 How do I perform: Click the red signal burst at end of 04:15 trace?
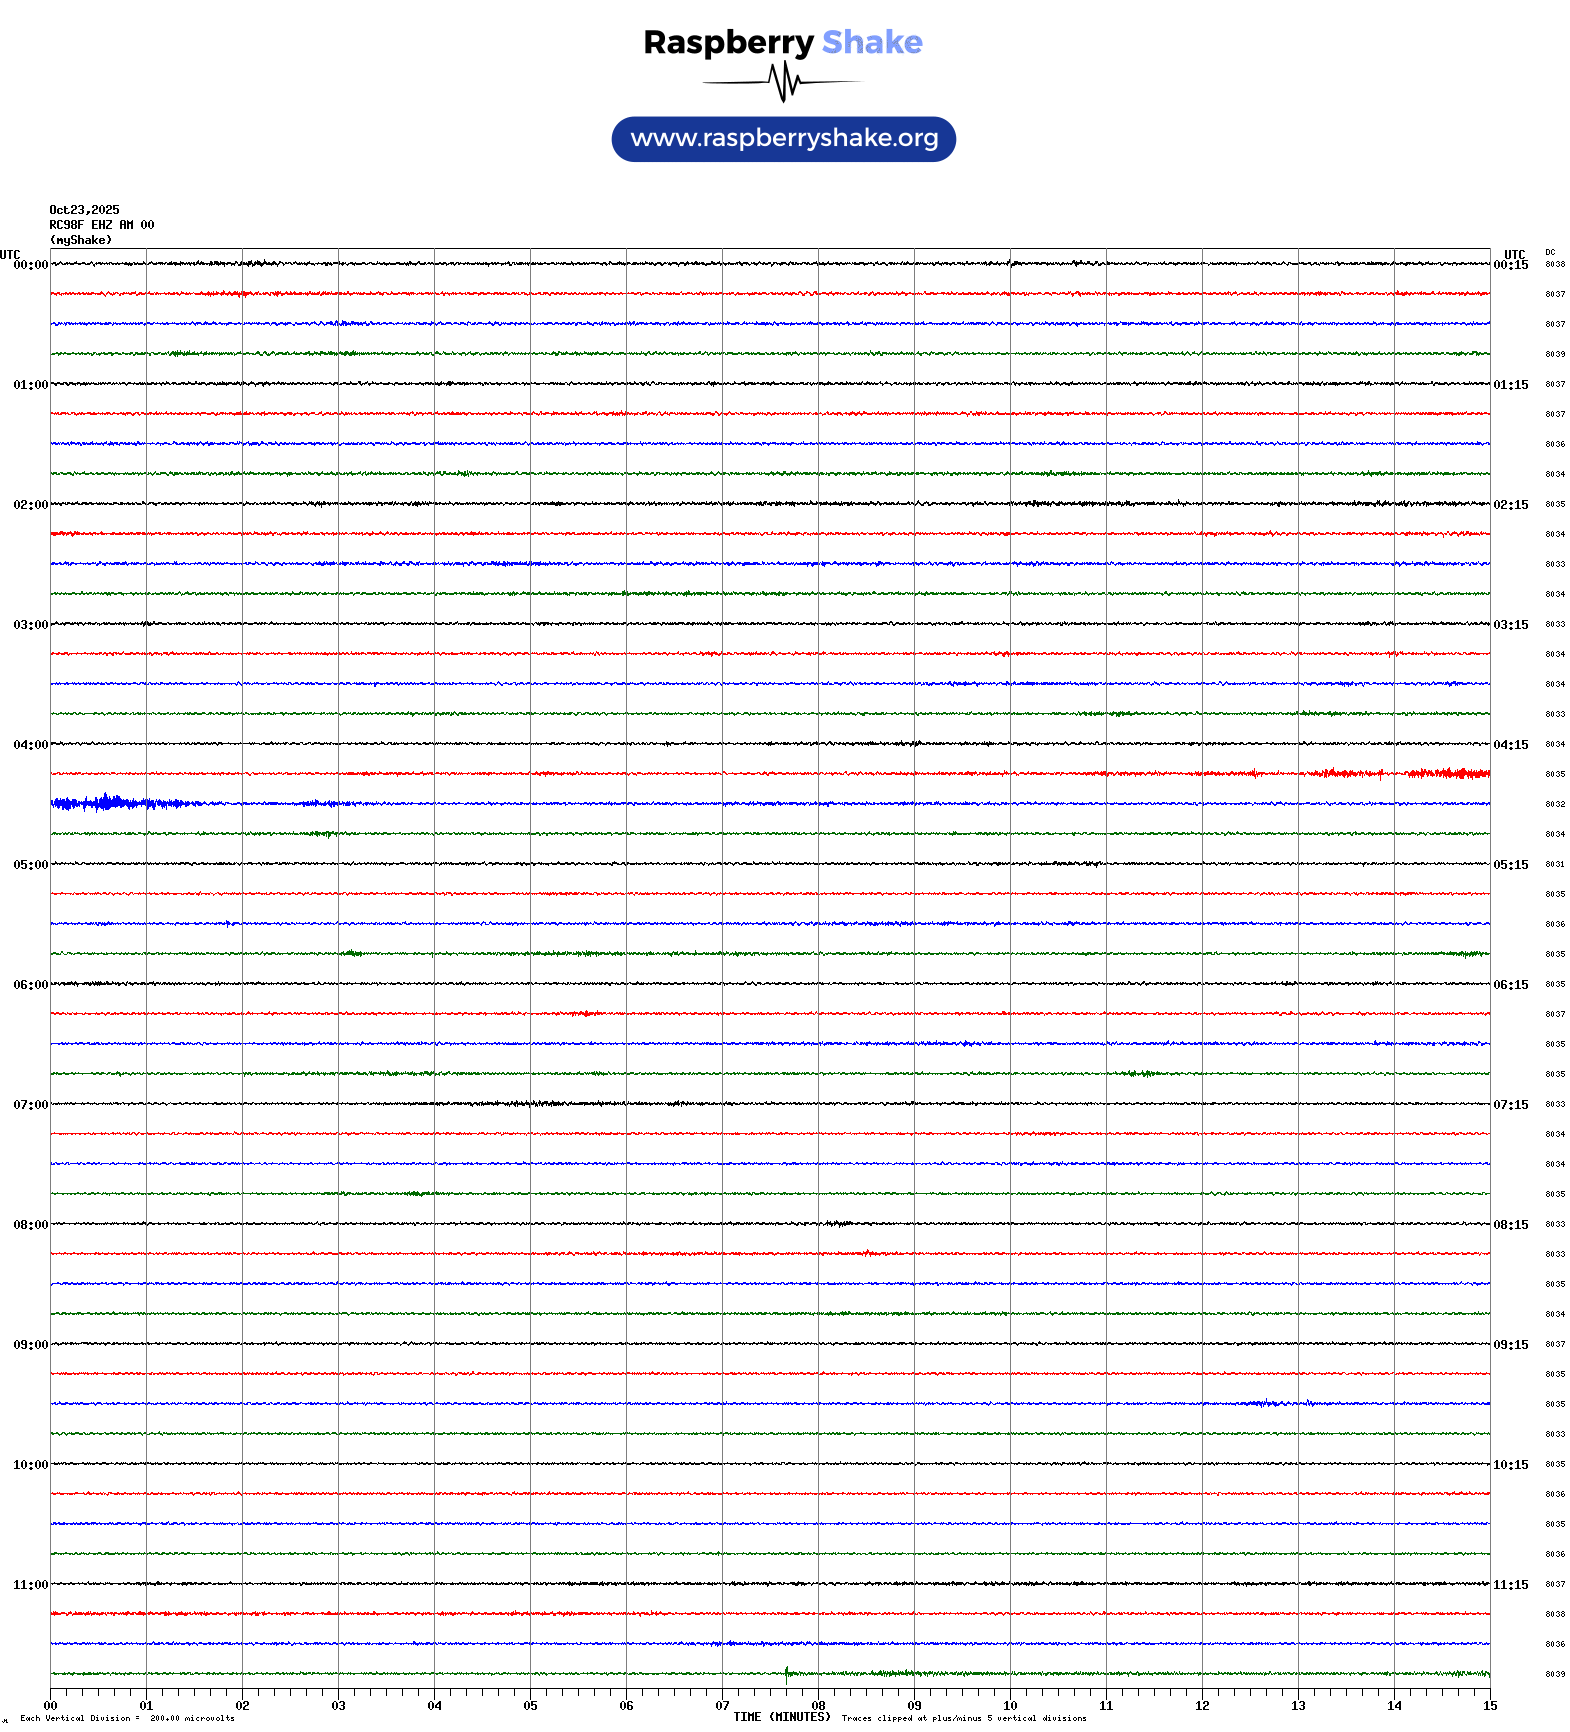[x=1445, y=773]
